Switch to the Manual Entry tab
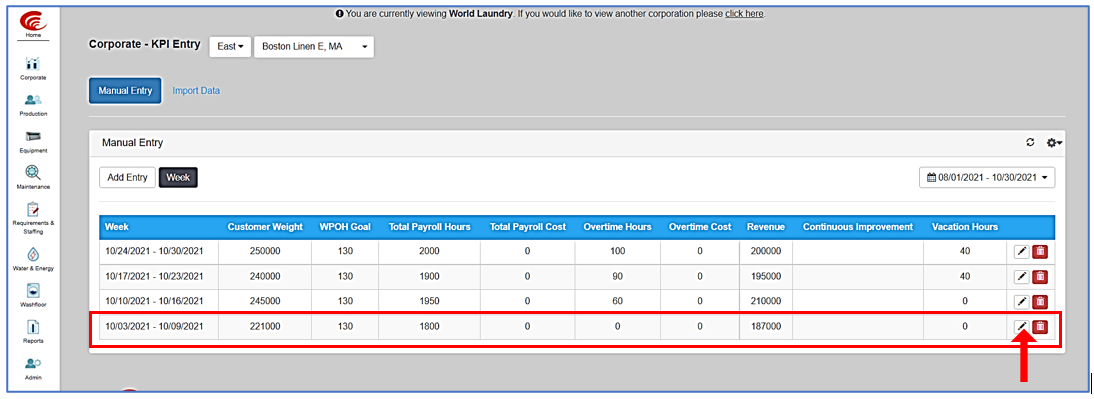 pos(125,91)
